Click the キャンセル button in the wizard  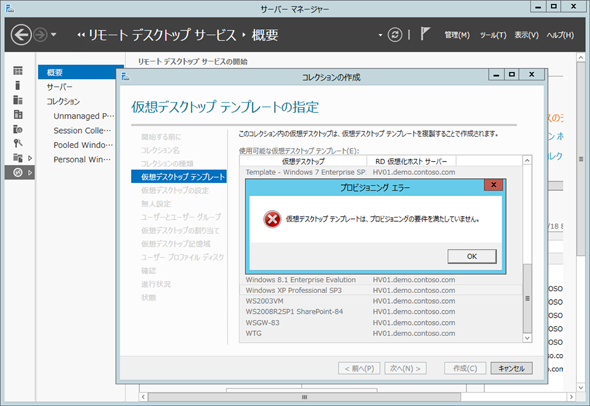tap(511, 368)
